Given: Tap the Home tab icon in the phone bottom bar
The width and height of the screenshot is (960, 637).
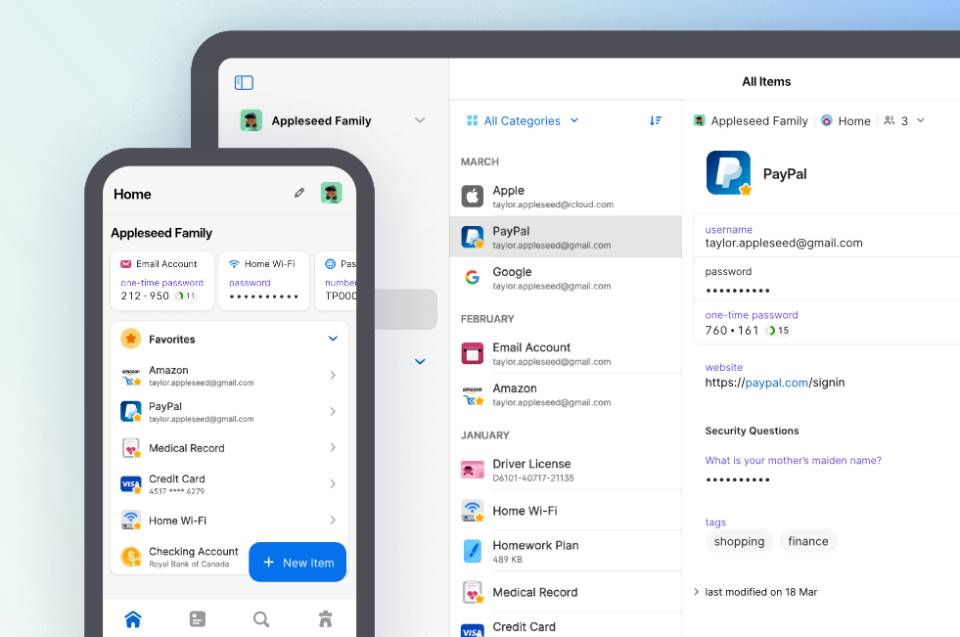Looking at the screenshot, I should tap(133, 619).
